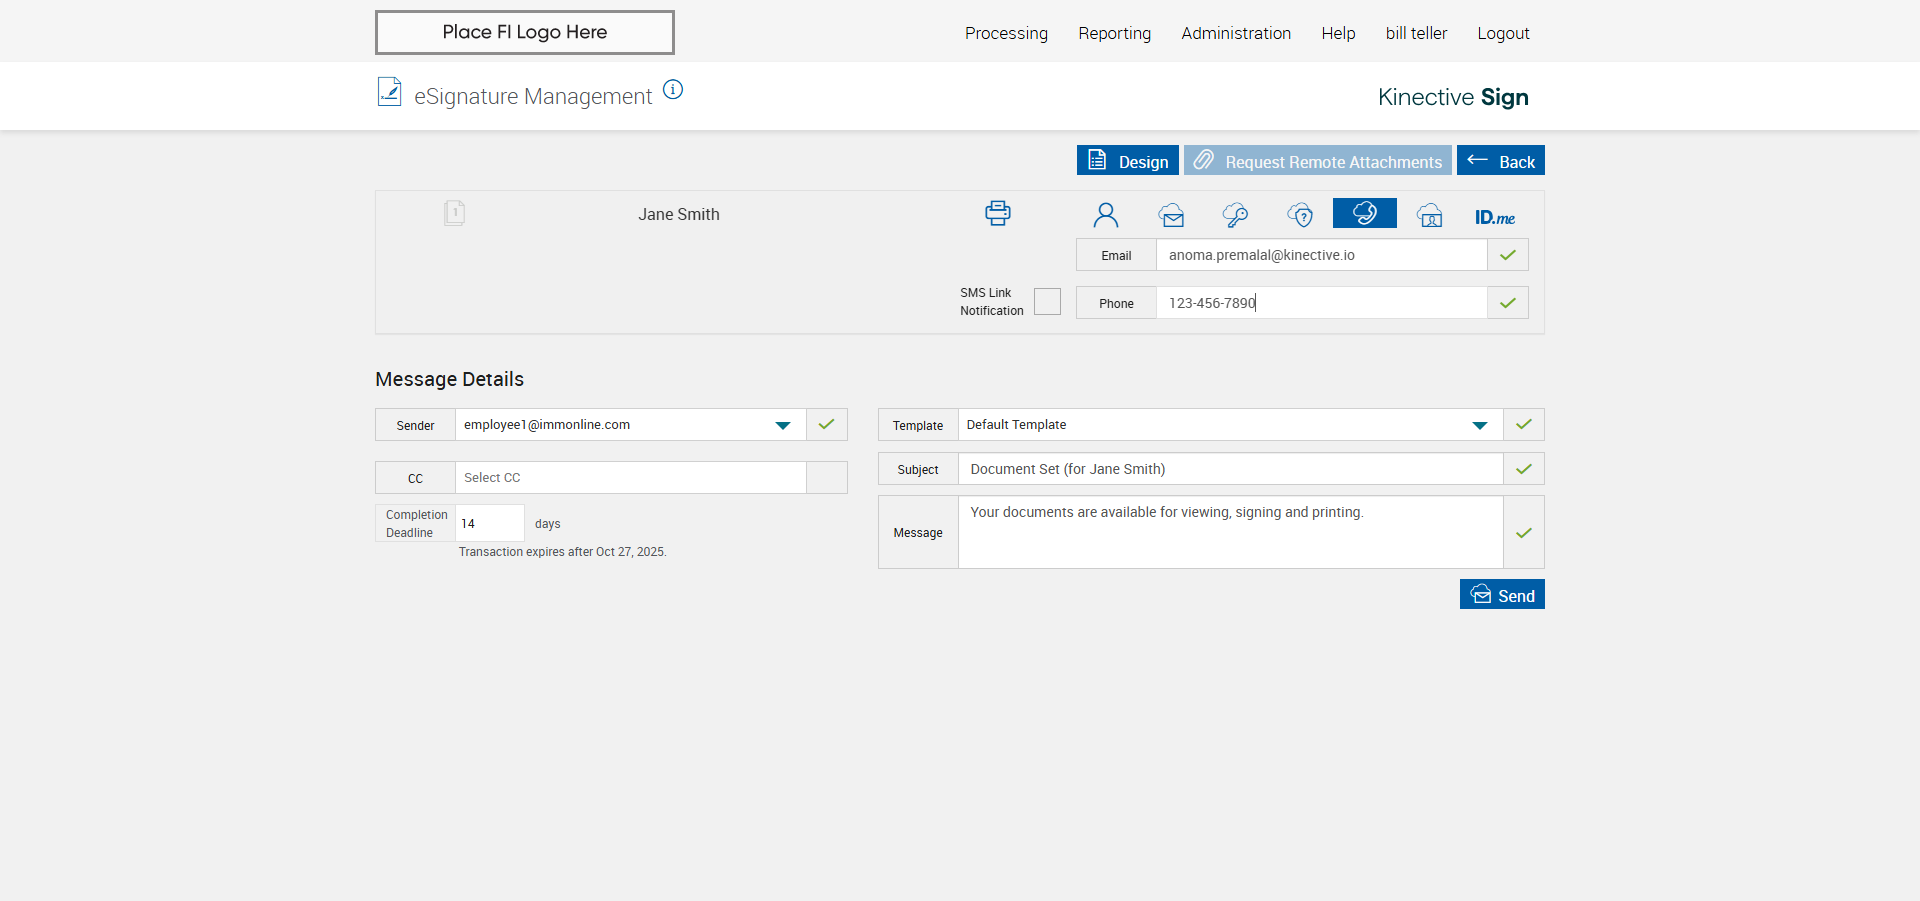Click into the Subject text field
The height and width of the screenshot is (901, 1920).
(1230, 469)
